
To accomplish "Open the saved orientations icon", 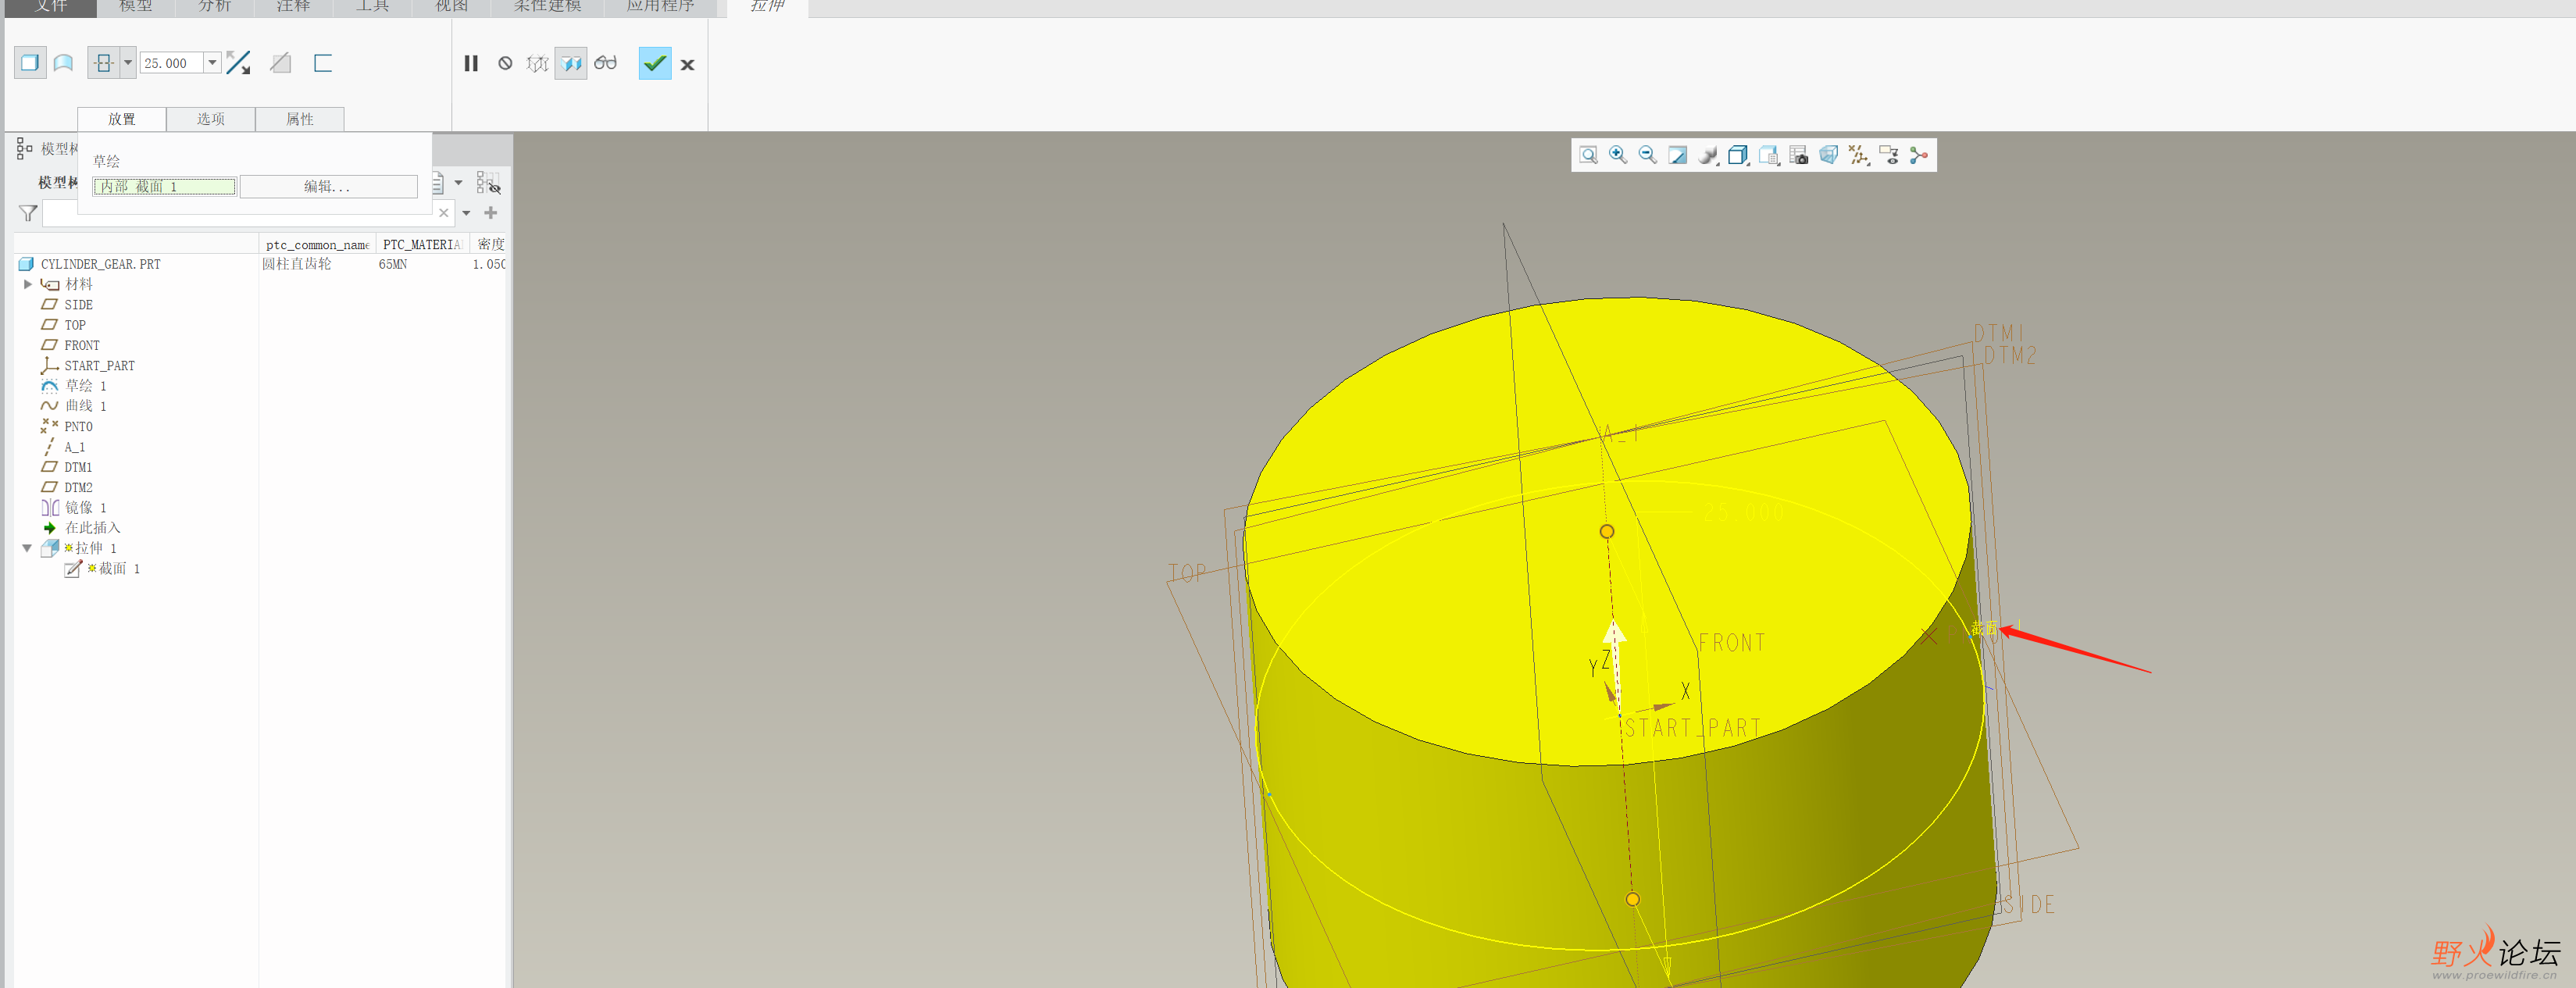I will [1768, 155].
